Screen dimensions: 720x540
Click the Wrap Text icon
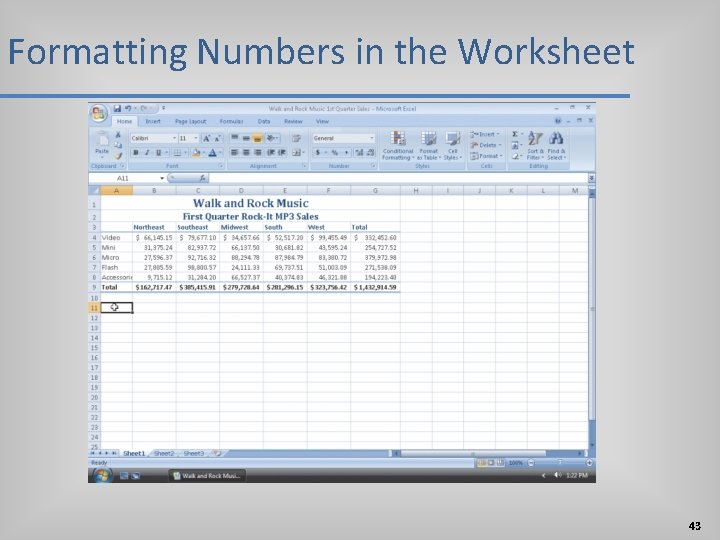[x=296, y=138]
